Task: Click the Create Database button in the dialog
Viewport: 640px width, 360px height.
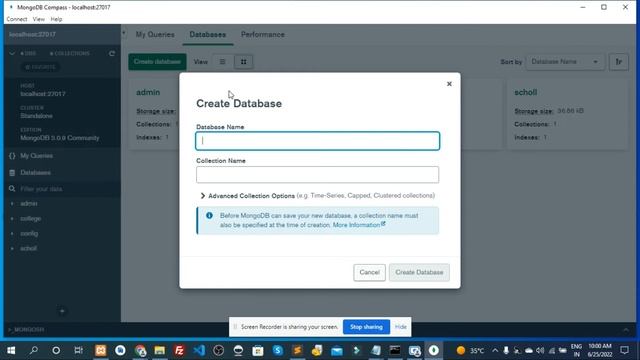Action: [419, 272]
